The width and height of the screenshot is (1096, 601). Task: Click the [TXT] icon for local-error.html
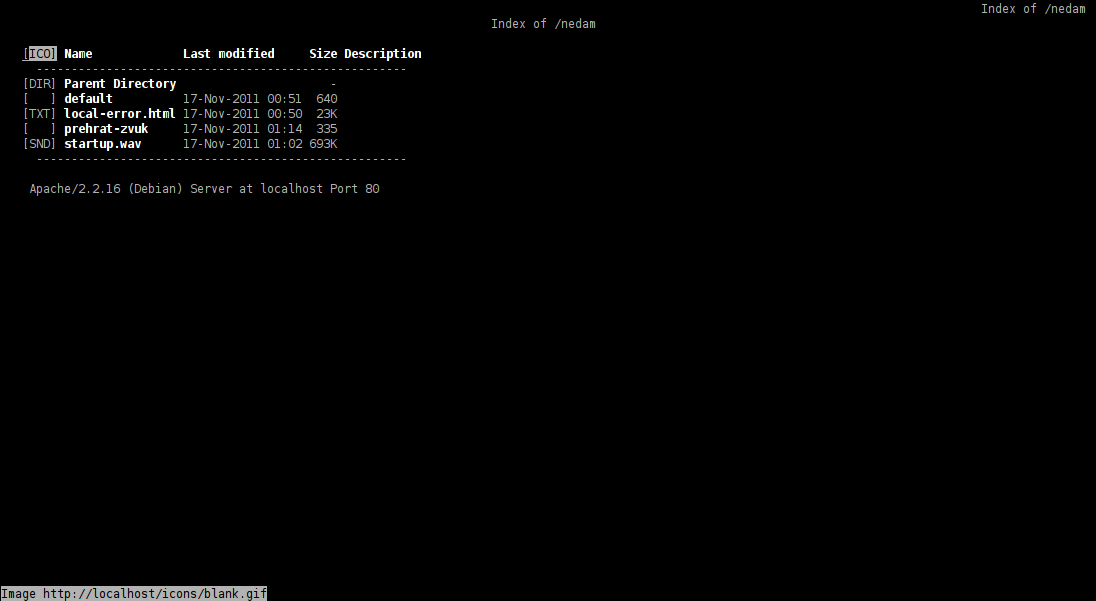[40, 114]
